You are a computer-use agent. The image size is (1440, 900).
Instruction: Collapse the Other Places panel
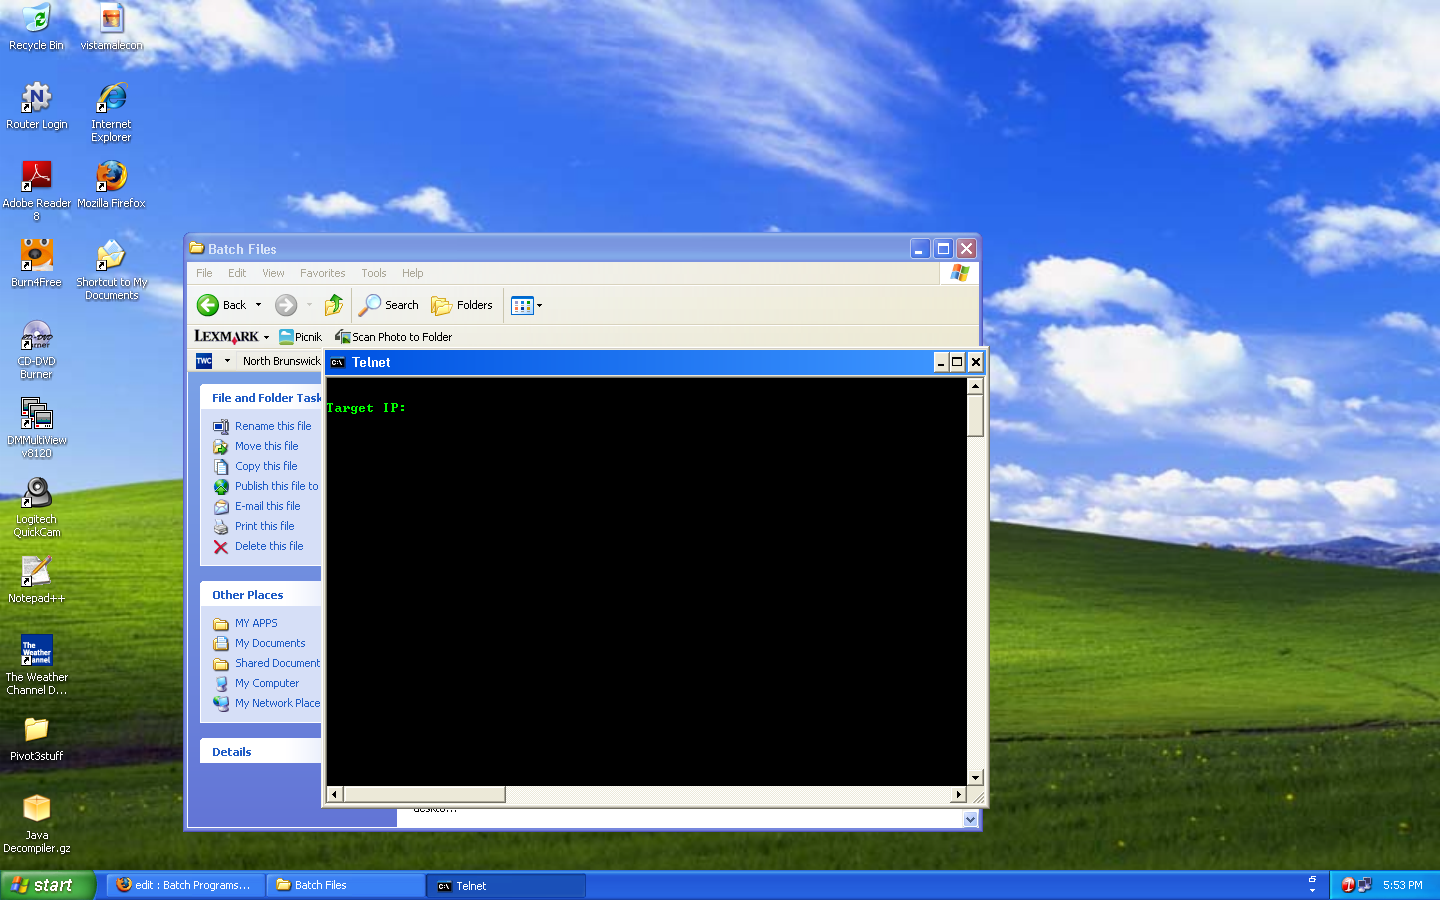(x=262, y=595)
